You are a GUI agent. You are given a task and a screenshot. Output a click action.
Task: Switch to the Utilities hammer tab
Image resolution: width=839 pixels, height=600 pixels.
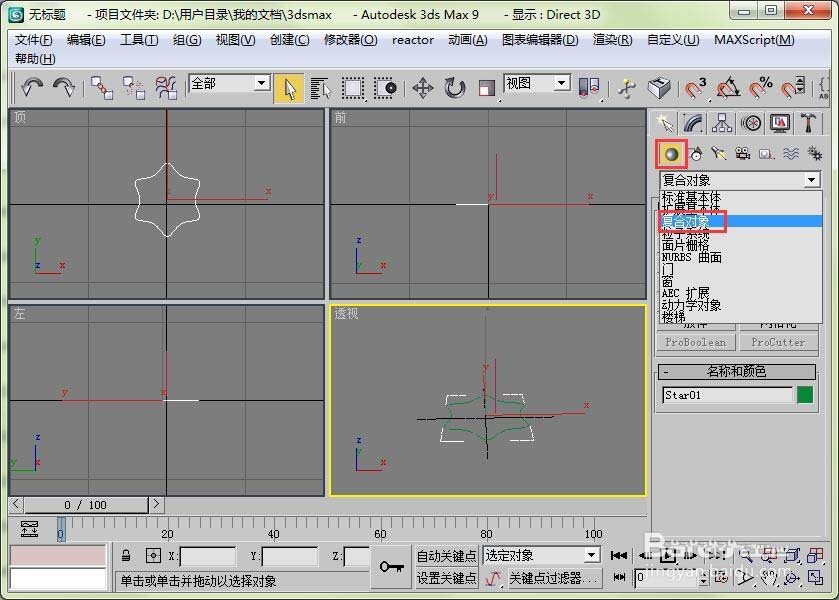point(808,124)
